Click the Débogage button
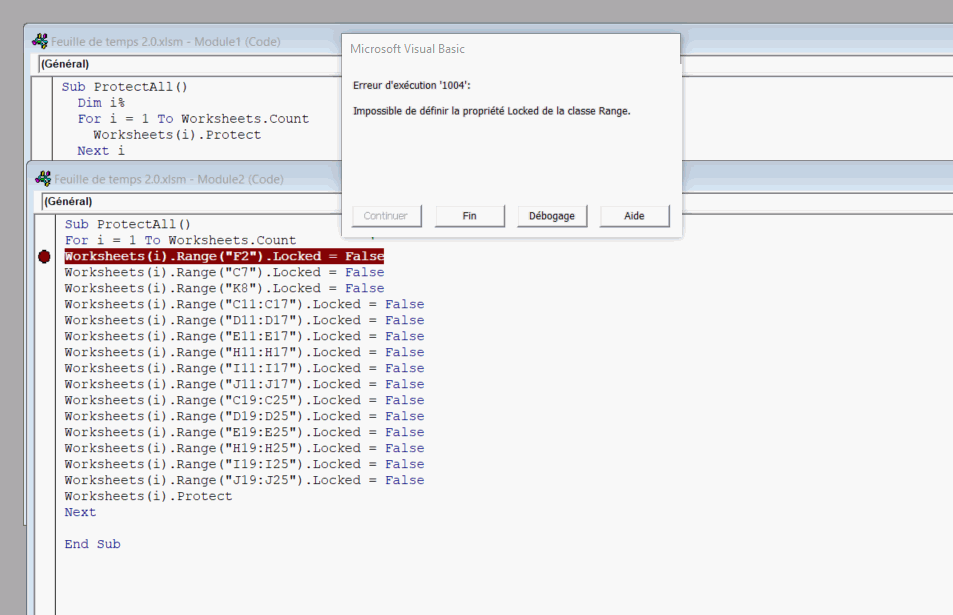 [552, 216]
